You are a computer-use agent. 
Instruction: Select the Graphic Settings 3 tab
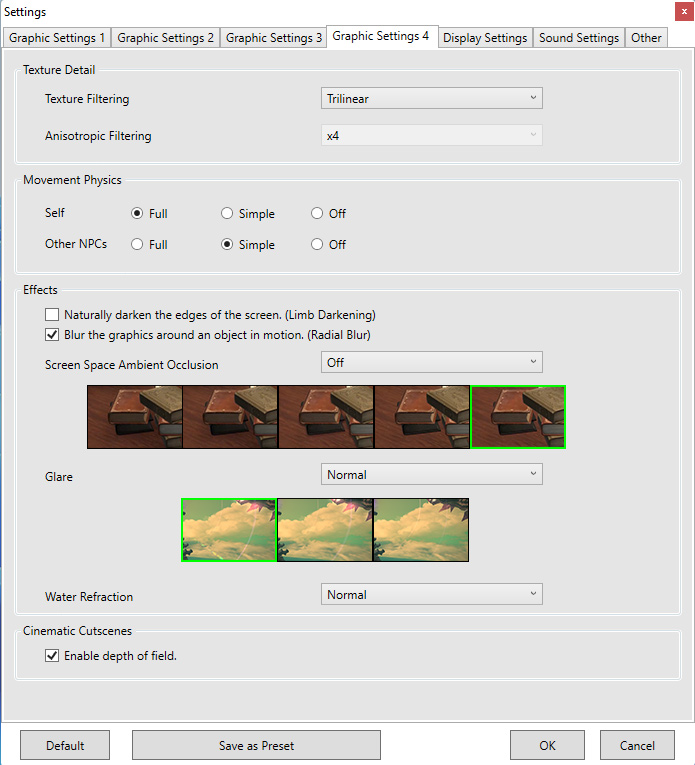click(x=274, y=38)
